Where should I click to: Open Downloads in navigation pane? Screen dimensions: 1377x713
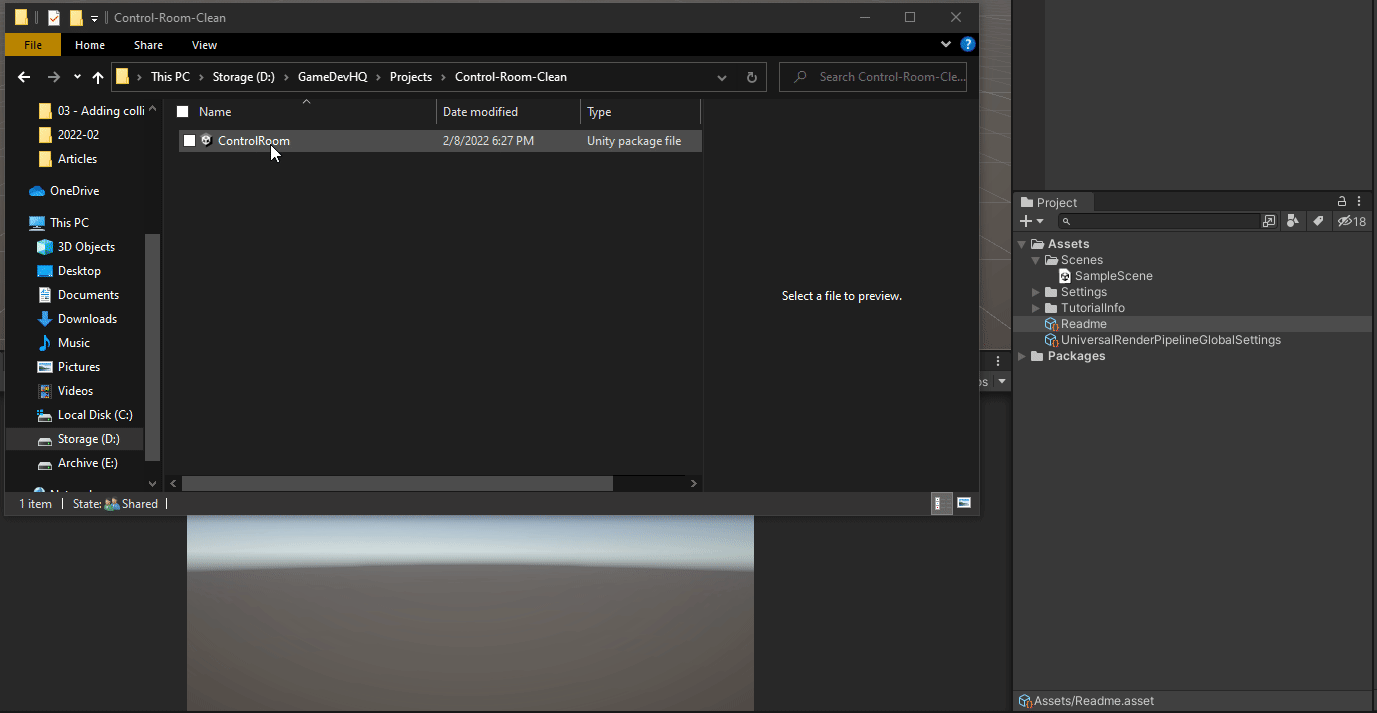click(77, 319)
